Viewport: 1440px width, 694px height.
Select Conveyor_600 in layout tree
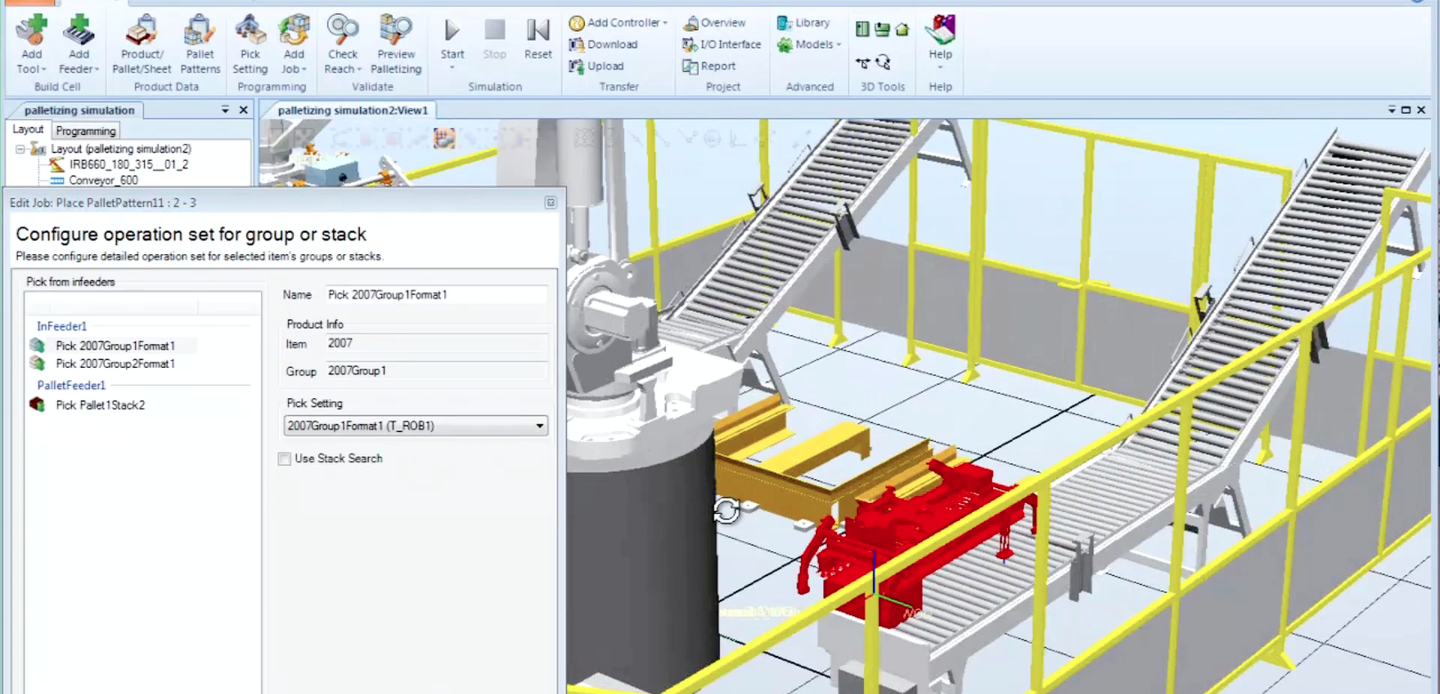103,180
